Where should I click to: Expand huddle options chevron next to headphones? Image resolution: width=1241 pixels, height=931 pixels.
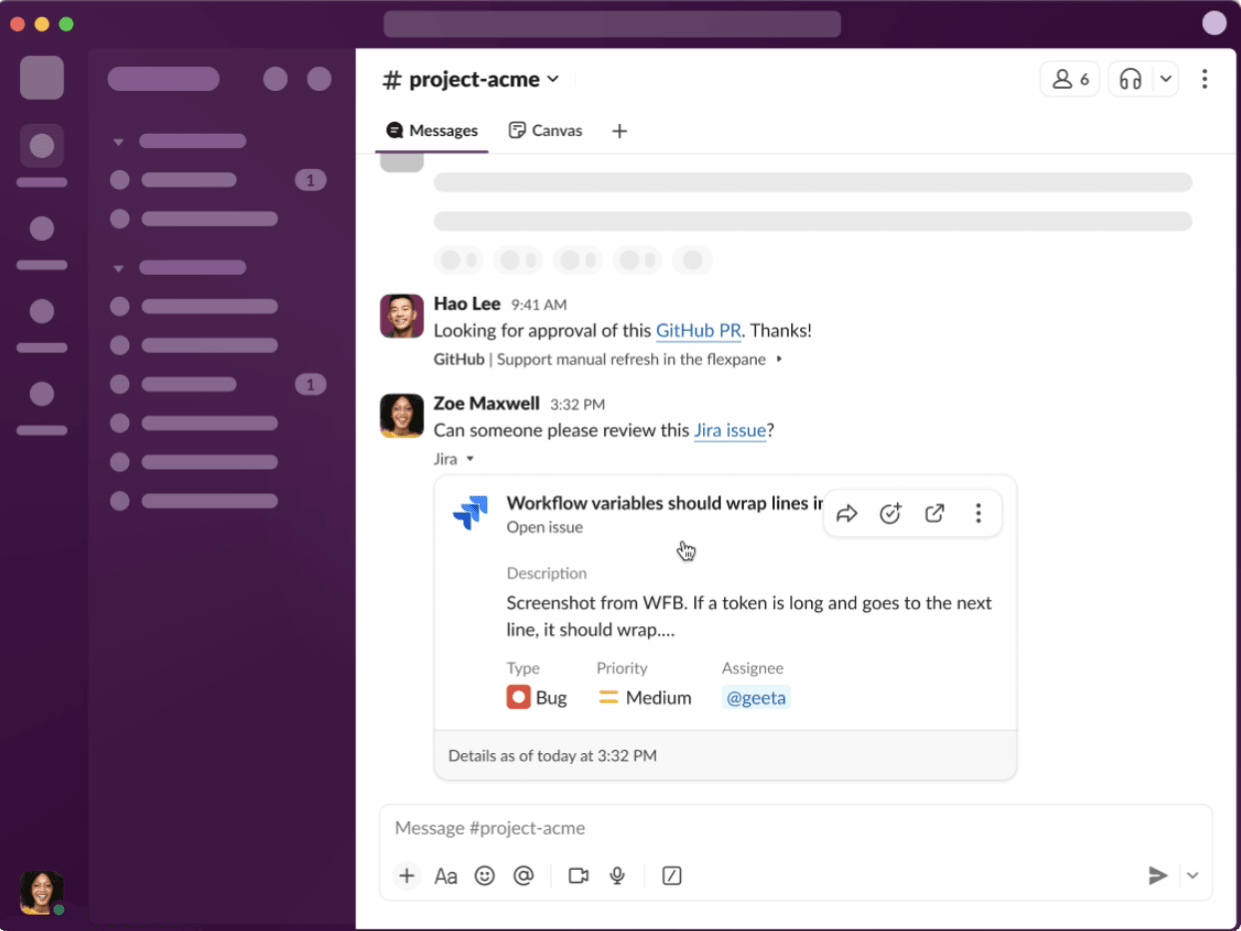tap(1165, 79)
